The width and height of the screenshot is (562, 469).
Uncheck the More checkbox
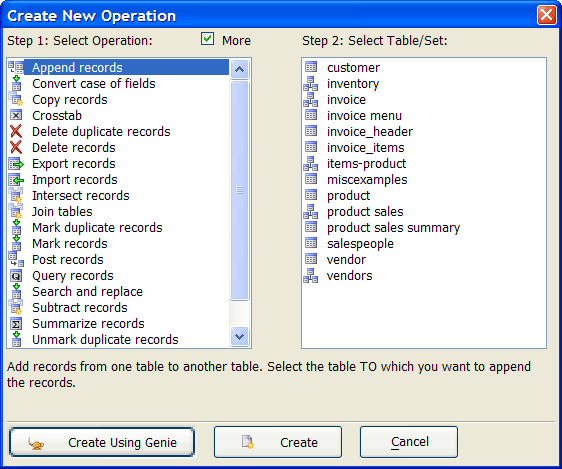click(208, 39)
